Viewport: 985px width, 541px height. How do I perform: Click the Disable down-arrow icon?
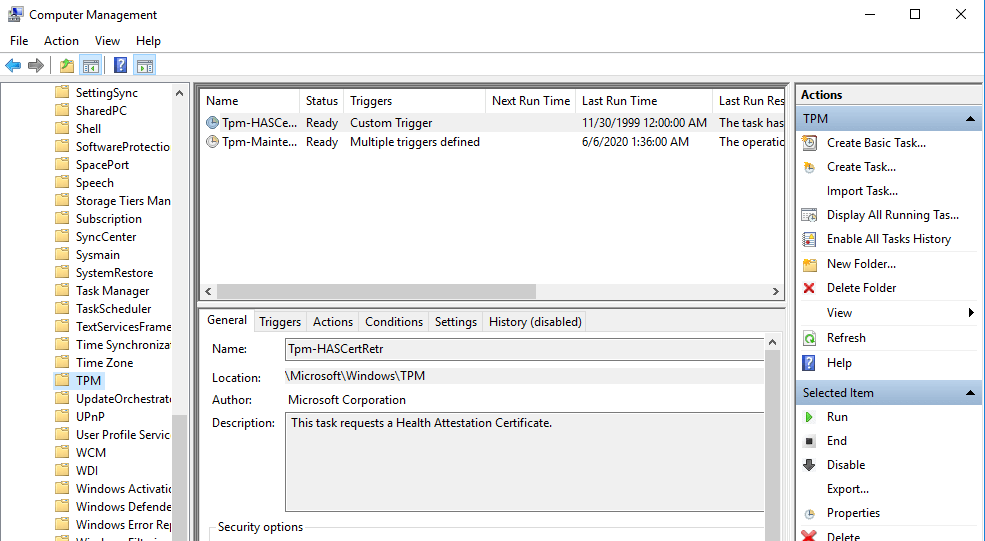click(x=809, y=465)
